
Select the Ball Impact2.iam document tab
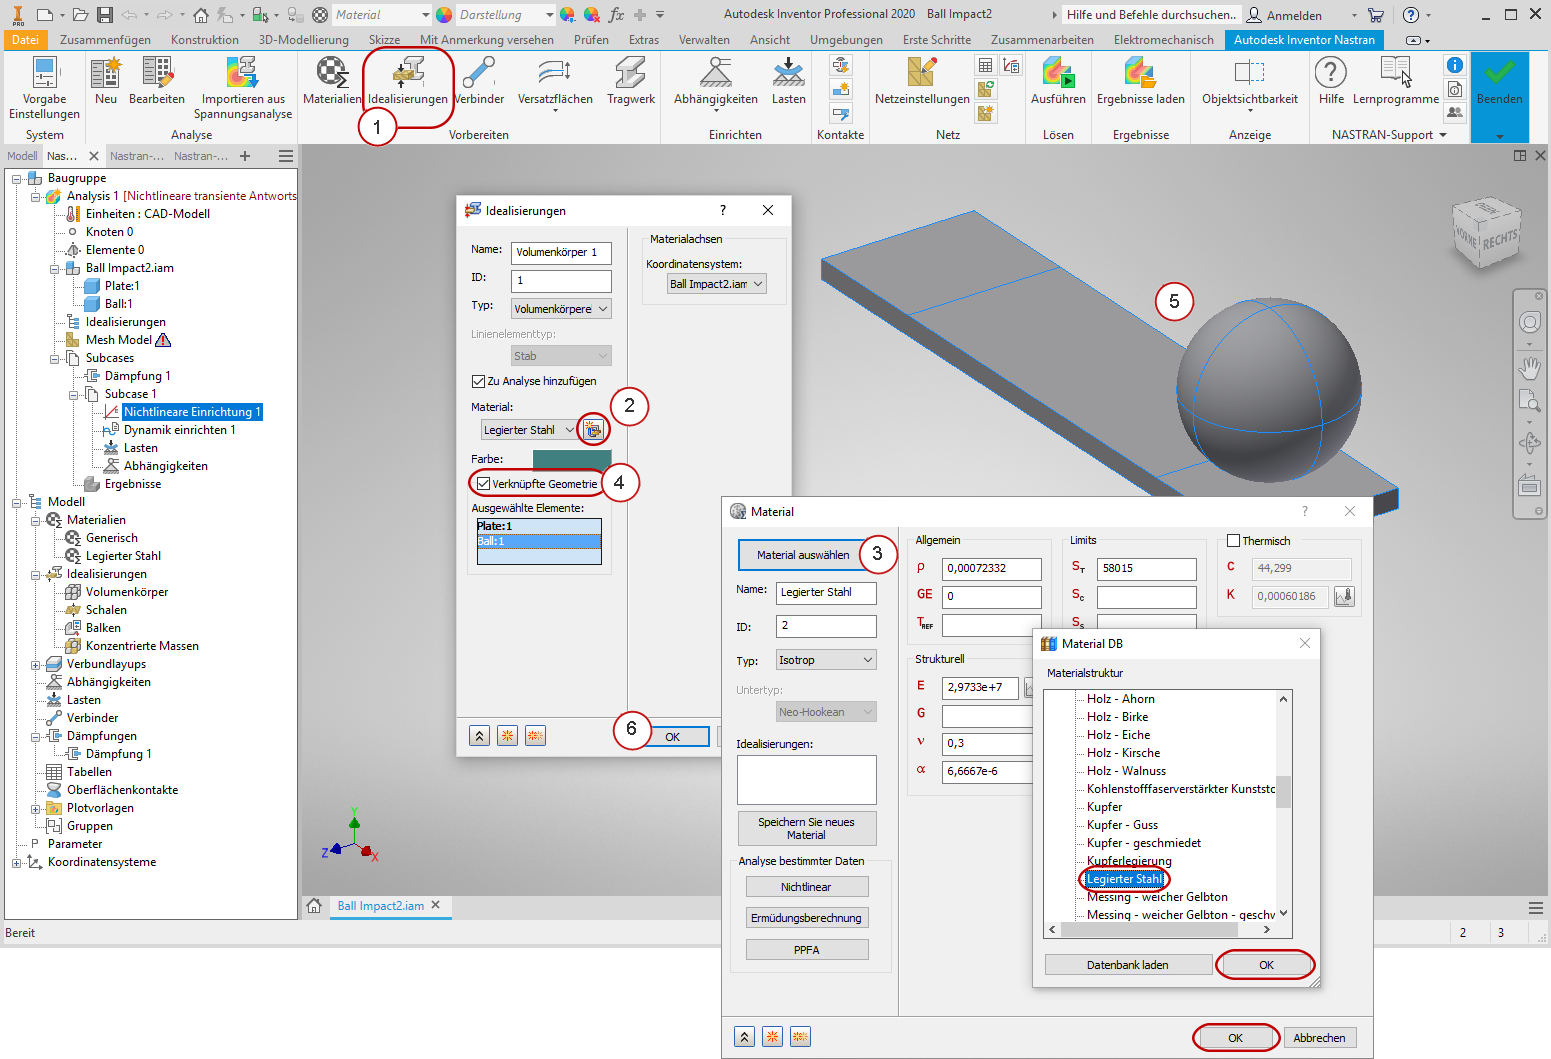coord(389,906)
